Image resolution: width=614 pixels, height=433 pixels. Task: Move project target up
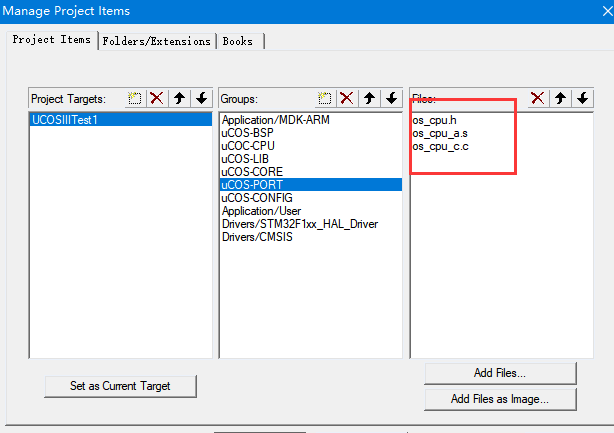pyautogui.click(x=179, y=98)
